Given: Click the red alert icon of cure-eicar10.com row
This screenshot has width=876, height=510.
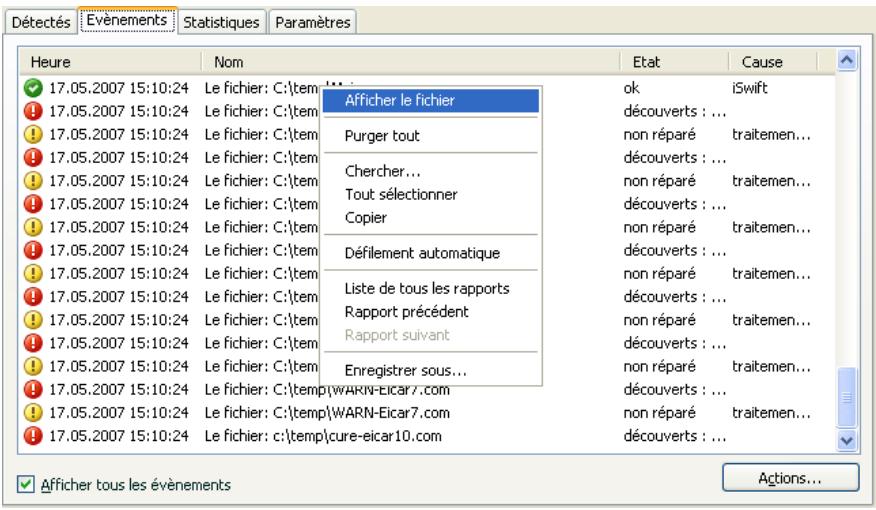Looking at the screenshot, I should point(33,436).
